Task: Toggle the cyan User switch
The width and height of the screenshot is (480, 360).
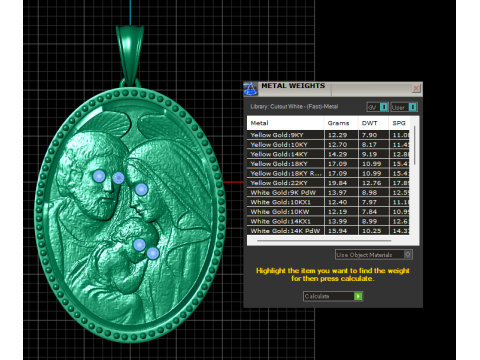Action: coord(413,107)
